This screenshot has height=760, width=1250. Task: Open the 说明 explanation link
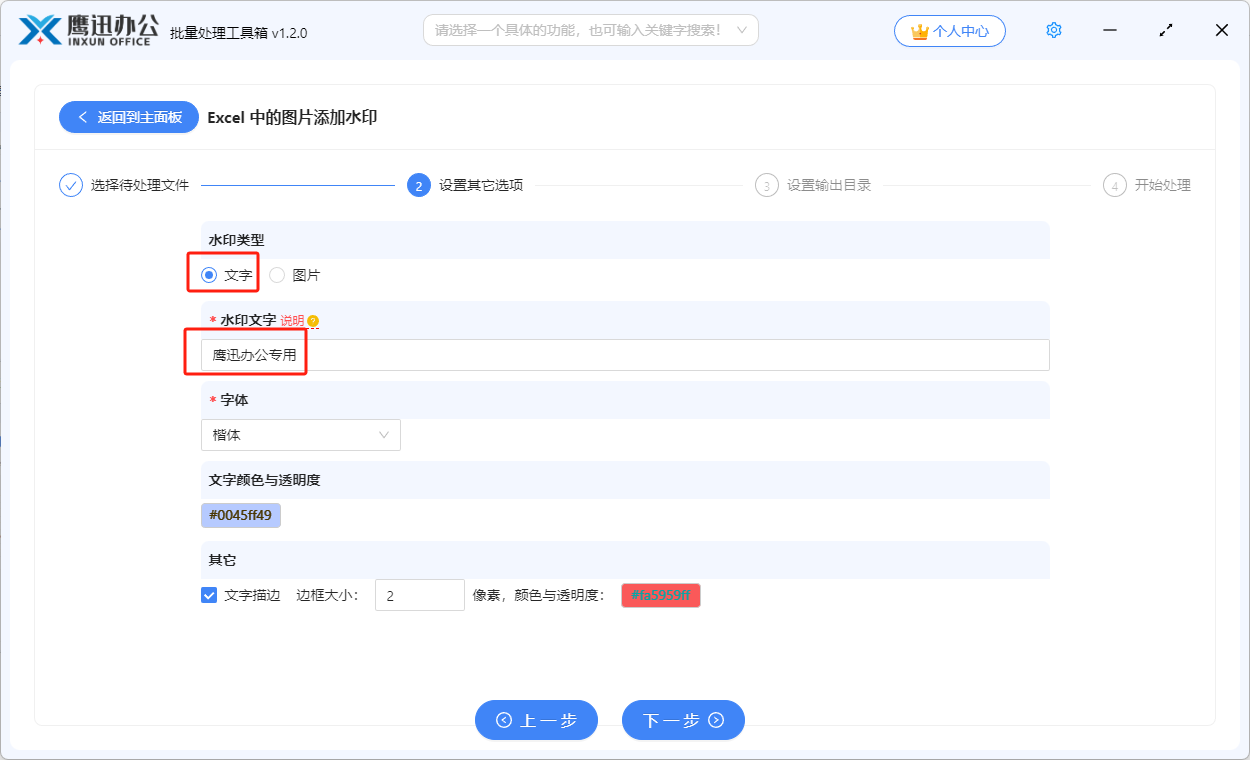pos(292,321)
